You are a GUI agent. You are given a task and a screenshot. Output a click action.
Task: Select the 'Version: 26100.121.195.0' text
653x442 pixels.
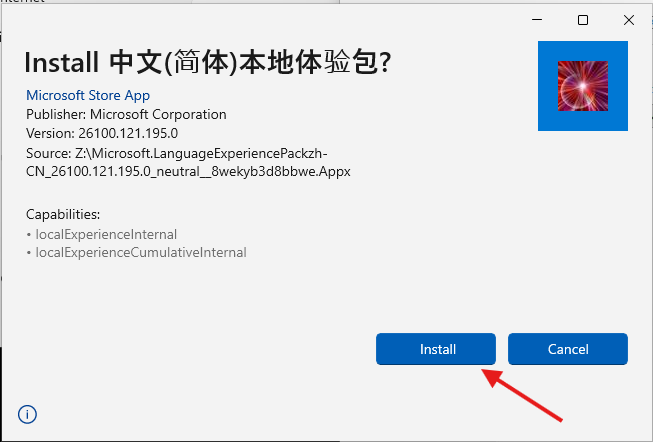102,133
